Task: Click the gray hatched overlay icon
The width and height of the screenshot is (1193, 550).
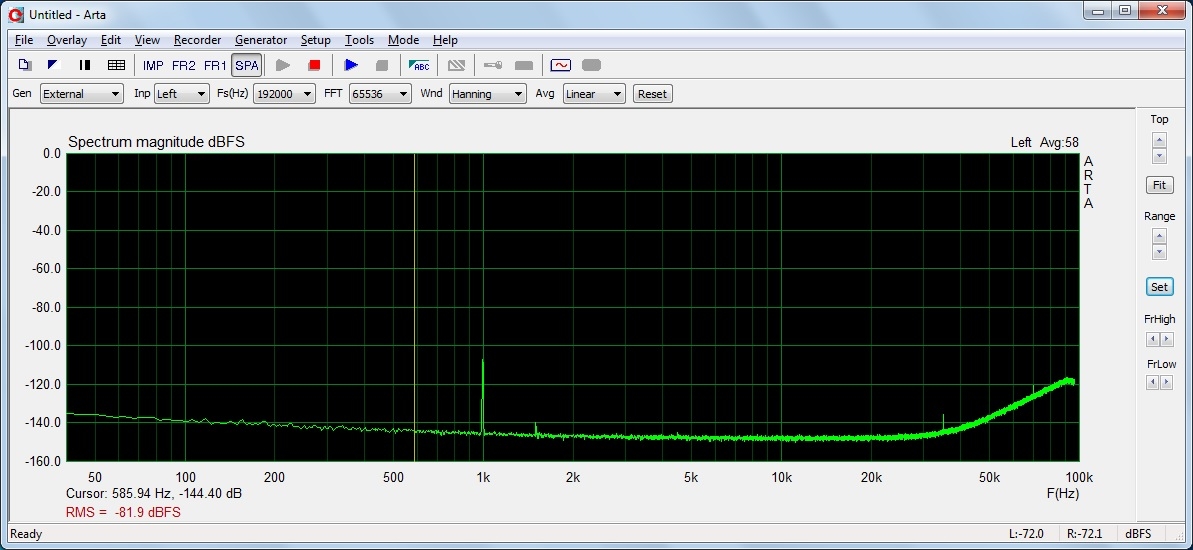Action: pyautogui.click(x=456, y=65)
